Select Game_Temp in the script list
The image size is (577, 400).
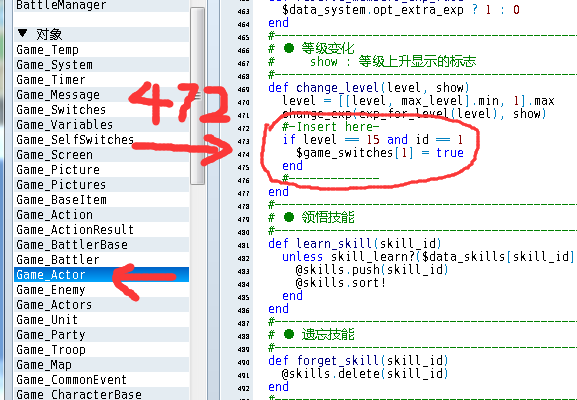coord(101,50)
